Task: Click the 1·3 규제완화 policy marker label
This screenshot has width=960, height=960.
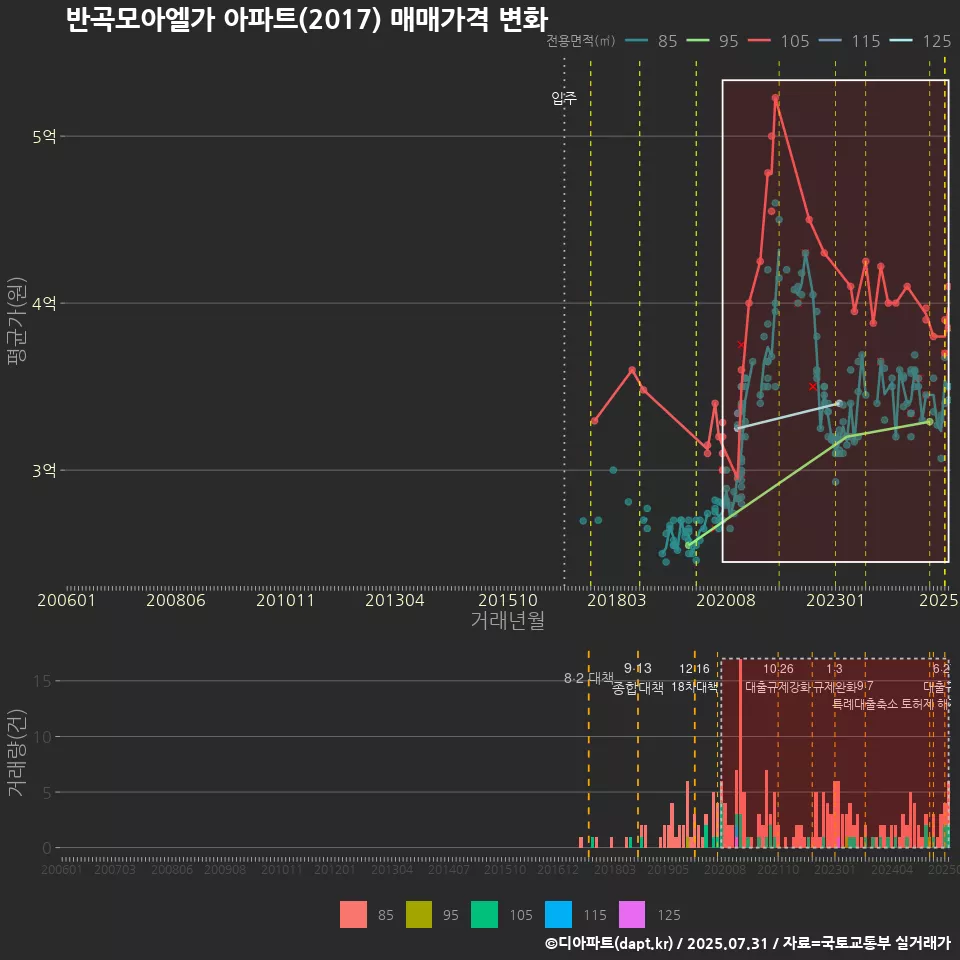Action: pos(834,678)
